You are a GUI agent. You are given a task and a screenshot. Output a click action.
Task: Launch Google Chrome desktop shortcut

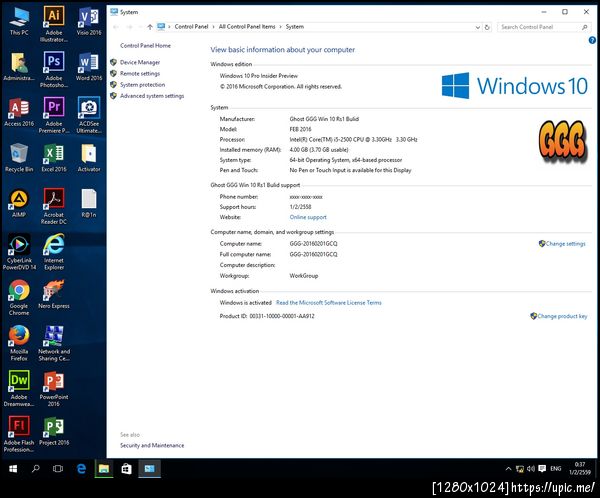[x=19, y=297]
